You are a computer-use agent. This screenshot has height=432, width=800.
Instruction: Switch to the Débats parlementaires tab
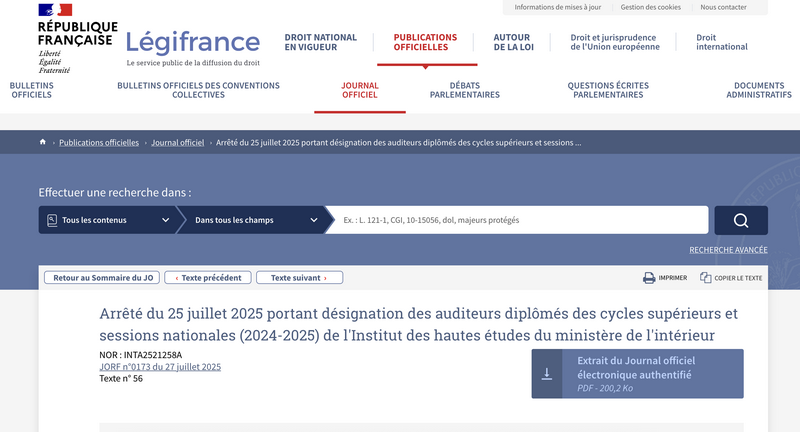465,90
